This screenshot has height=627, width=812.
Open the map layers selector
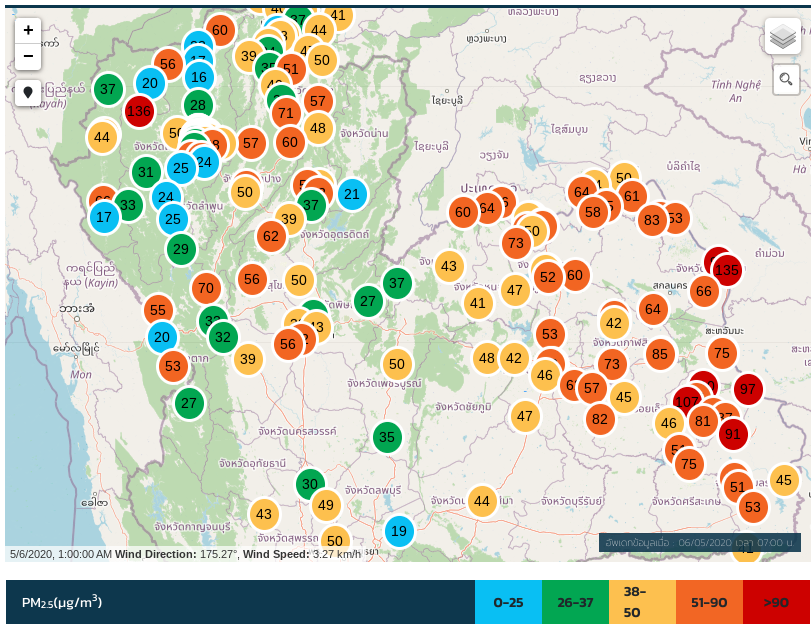pos(783,37)
